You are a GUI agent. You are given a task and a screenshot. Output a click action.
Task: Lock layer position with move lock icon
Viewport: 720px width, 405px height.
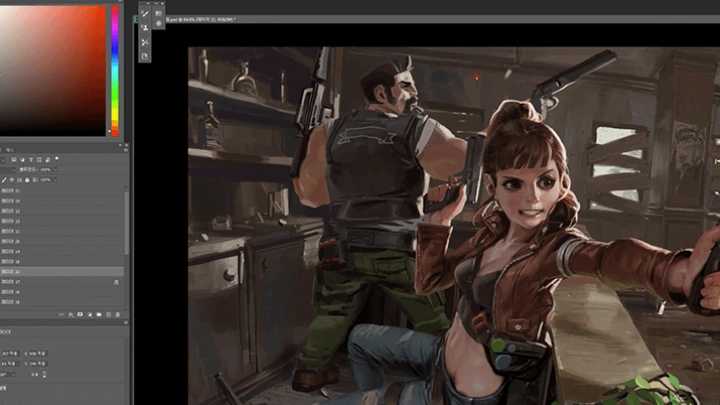click(x=11, y=180)
